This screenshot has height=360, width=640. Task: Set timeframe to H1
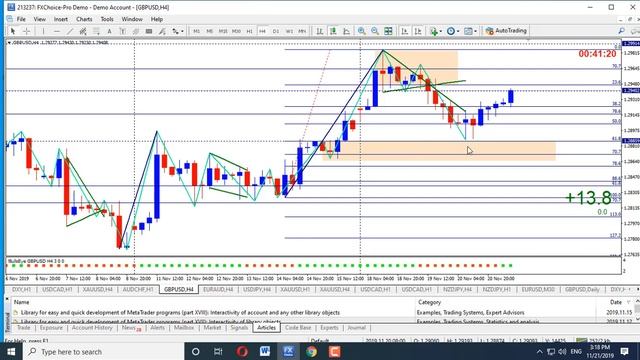tap(249, 31)
